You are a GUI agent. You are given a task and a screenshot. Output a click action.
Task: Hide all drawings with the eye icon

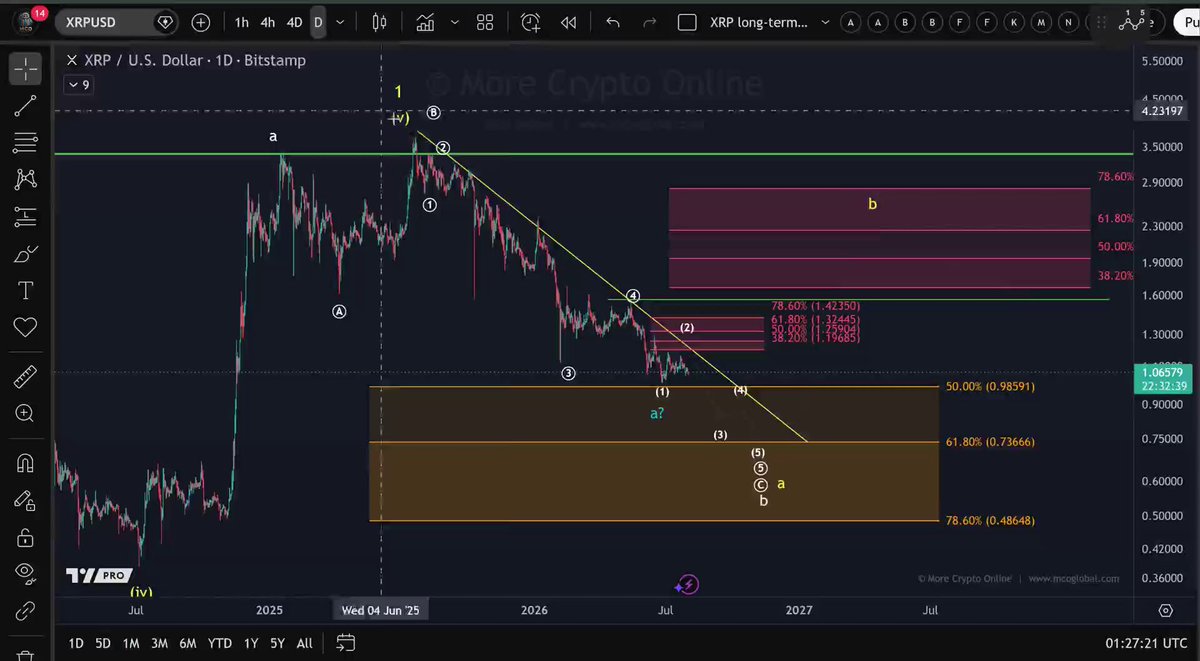pos(25,574)
